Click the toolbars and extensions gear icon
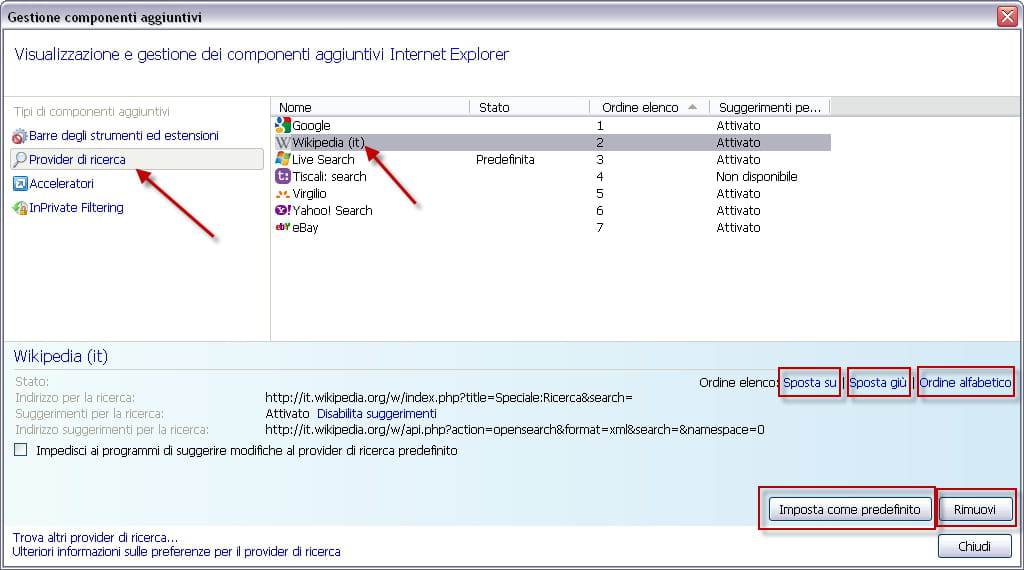This screenshot has width=1024, height=570. [x=20, y=136]
